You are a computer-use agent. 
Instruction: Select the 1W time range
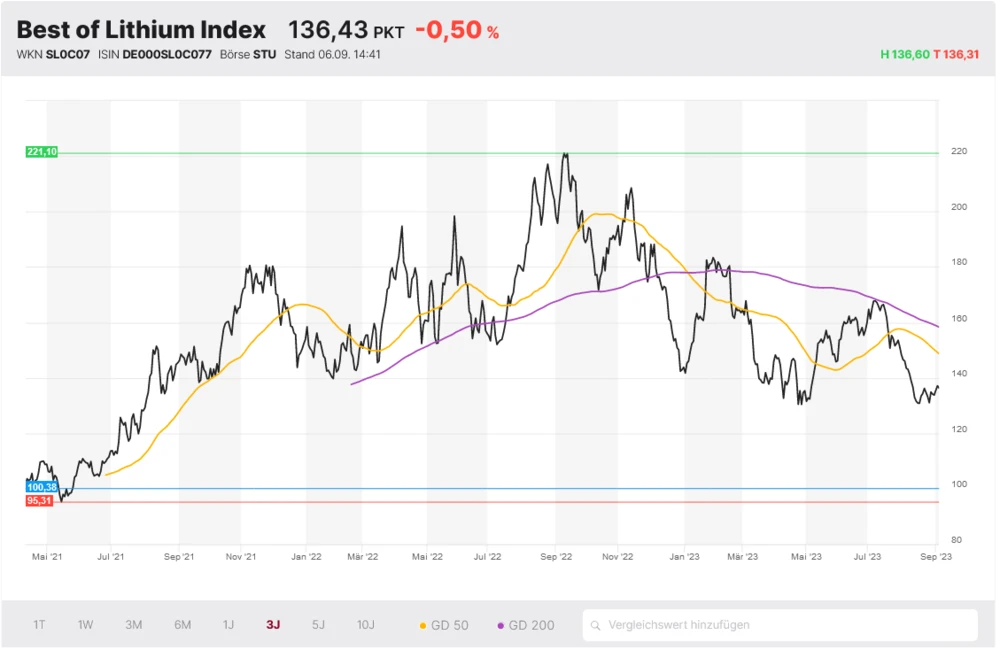pyautogui.click(x=86, y=625)
